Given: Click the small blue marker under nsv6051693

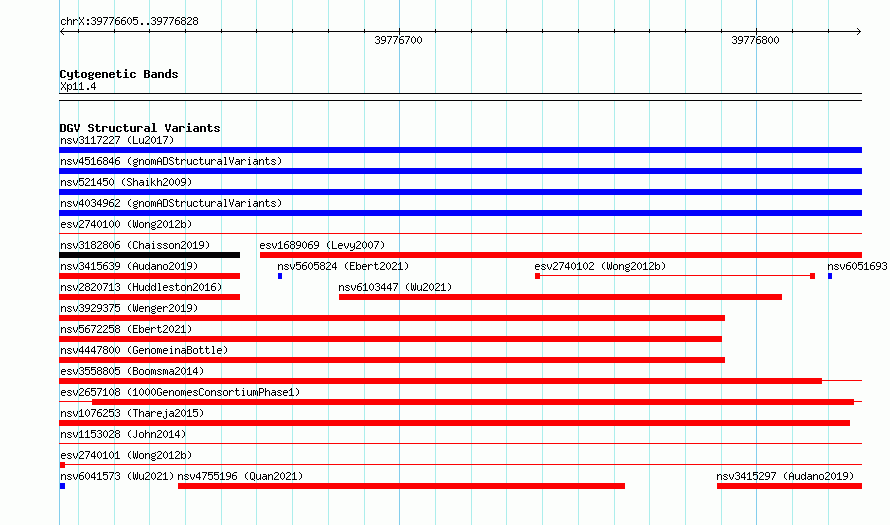Looking at the screenshot, I should pos(830,276).
